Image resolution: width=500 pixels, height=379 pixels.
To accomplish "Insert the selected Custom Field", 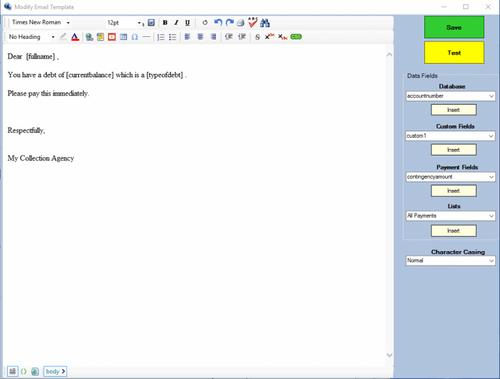I will coord(454,150).
